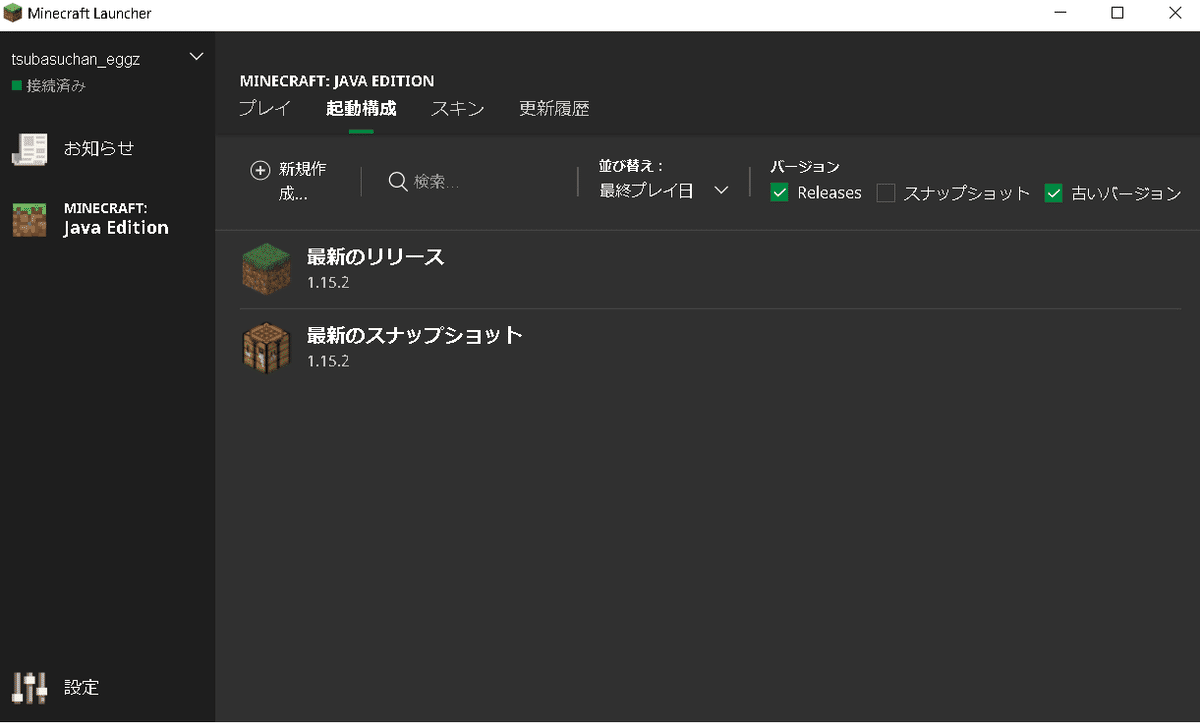Enable the スナップショット checkbox
The width and height of the screenshot is (1200, 724).
click(x=885, y=192)
